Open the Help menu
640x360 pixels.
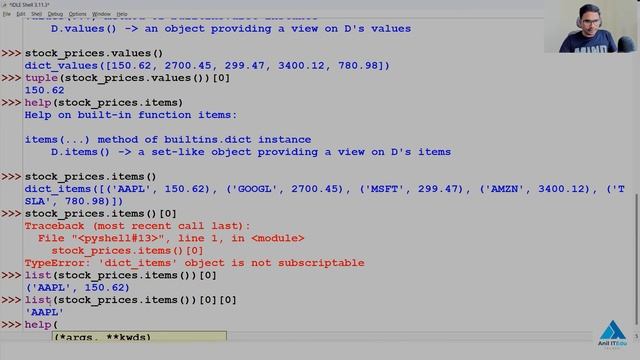(122, 14)
